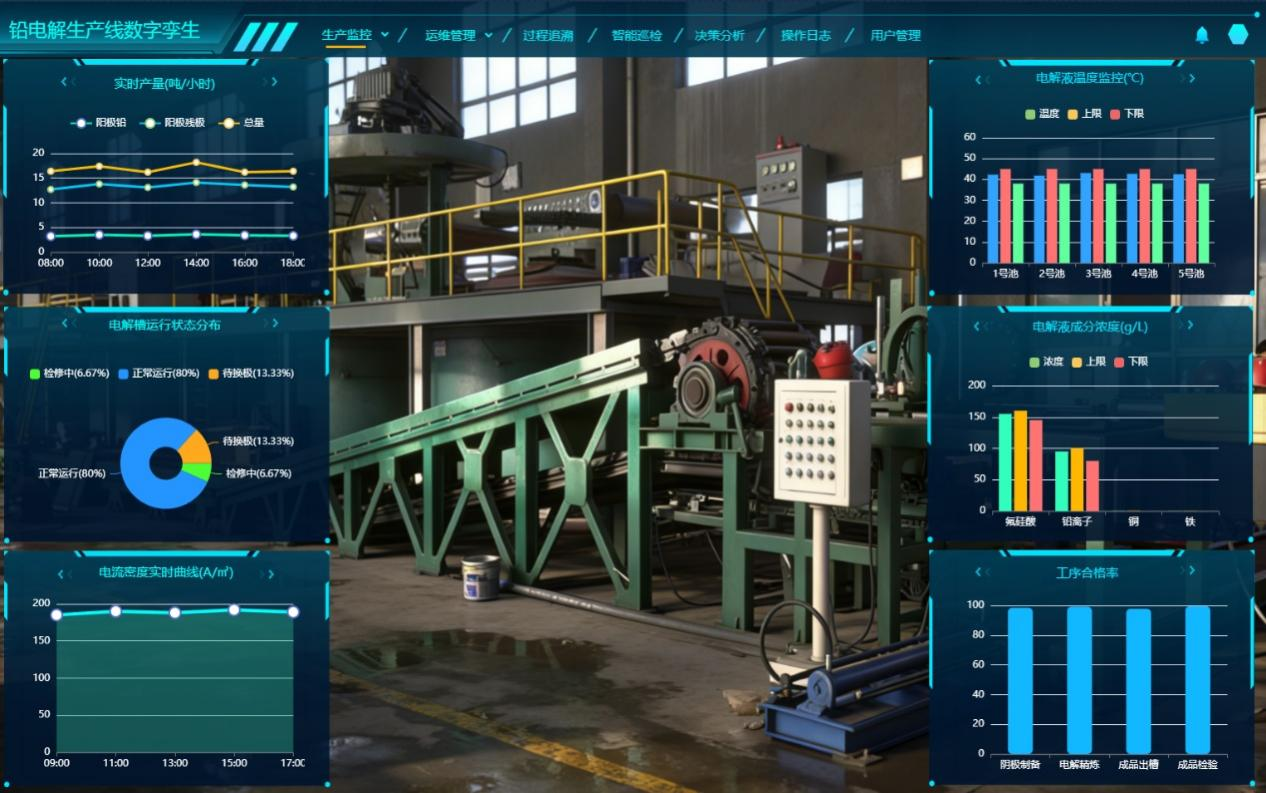Toggle 正常运行(80%) pie legend item

click(x=158, y=373)
